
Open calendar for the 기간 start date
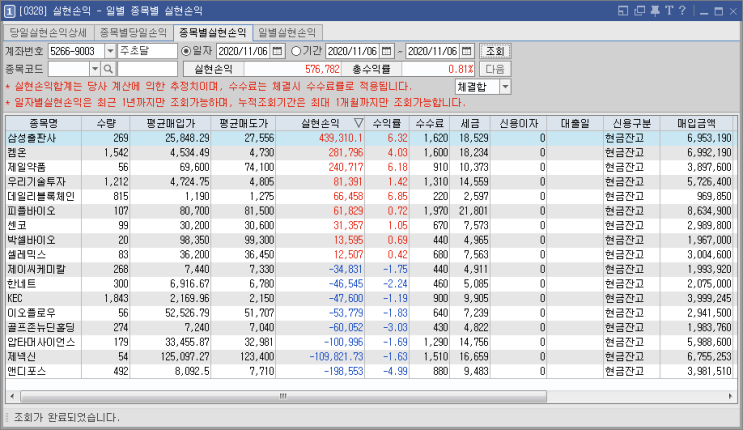[x=387, y=51]
